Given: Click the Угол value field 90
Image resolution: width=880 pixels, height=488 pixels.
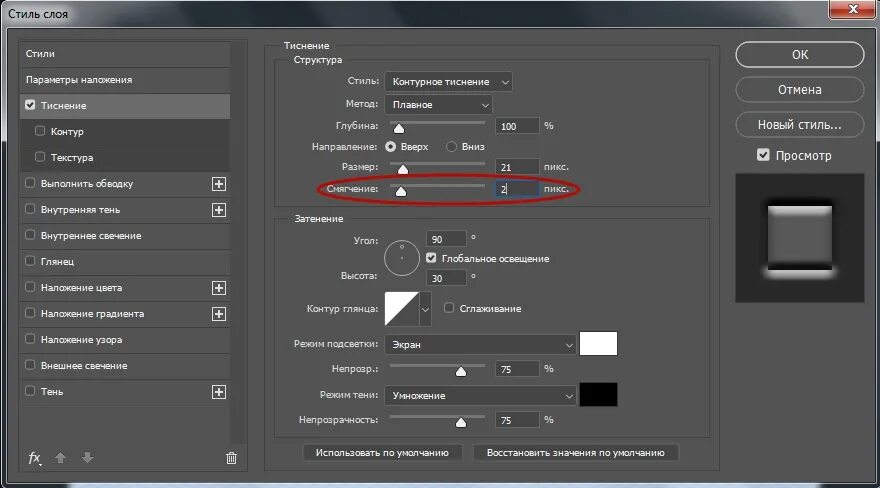Looking at the screenshot, I should click(x=446, y=239).
